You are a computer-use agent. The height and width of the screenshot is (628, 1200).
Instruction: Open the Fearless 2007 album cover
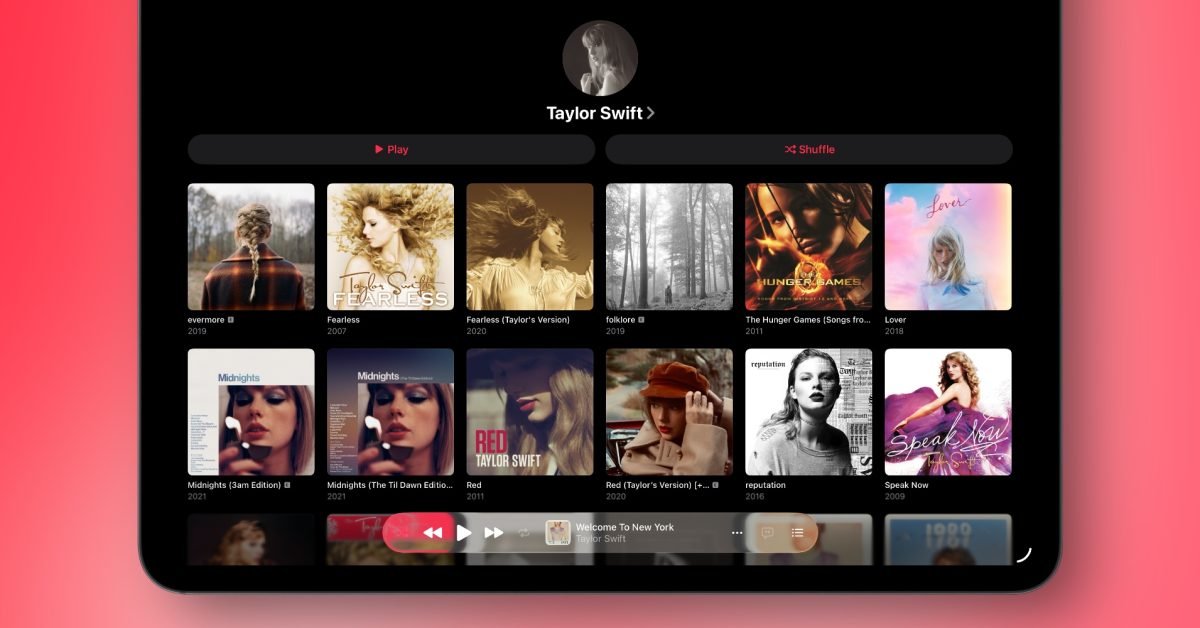coord(390,246)
